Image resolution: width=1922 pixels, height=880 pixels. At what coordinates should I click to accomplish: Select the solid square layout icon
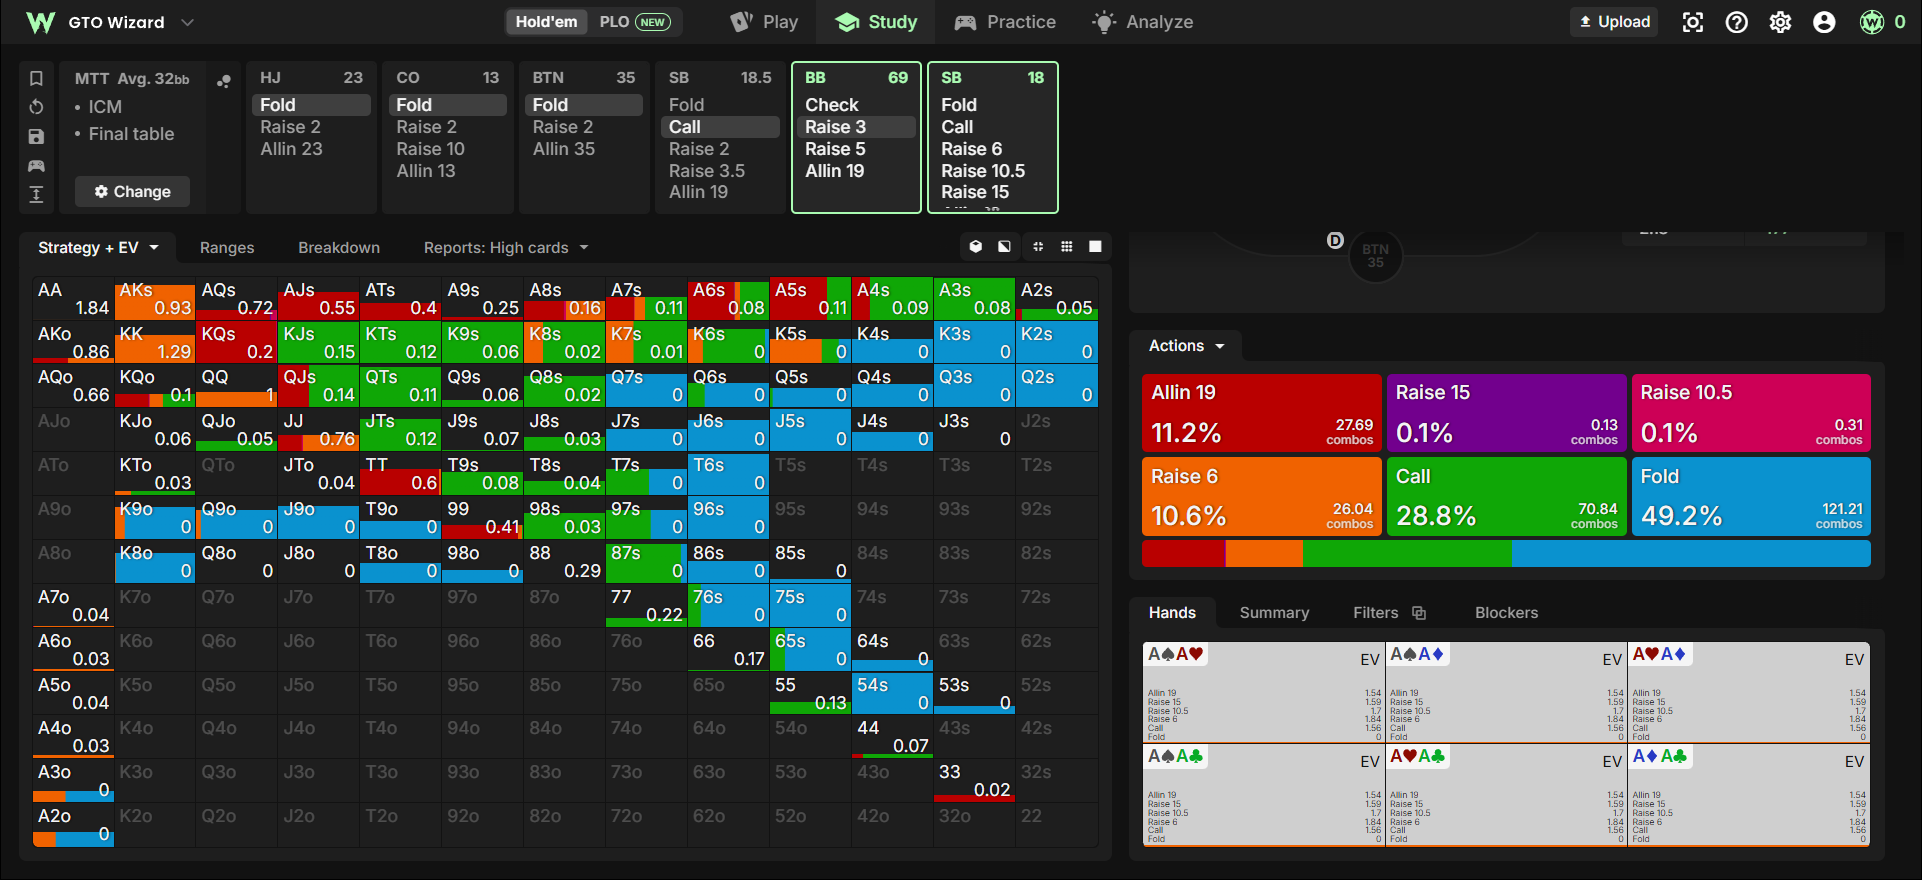[1095, 247]
